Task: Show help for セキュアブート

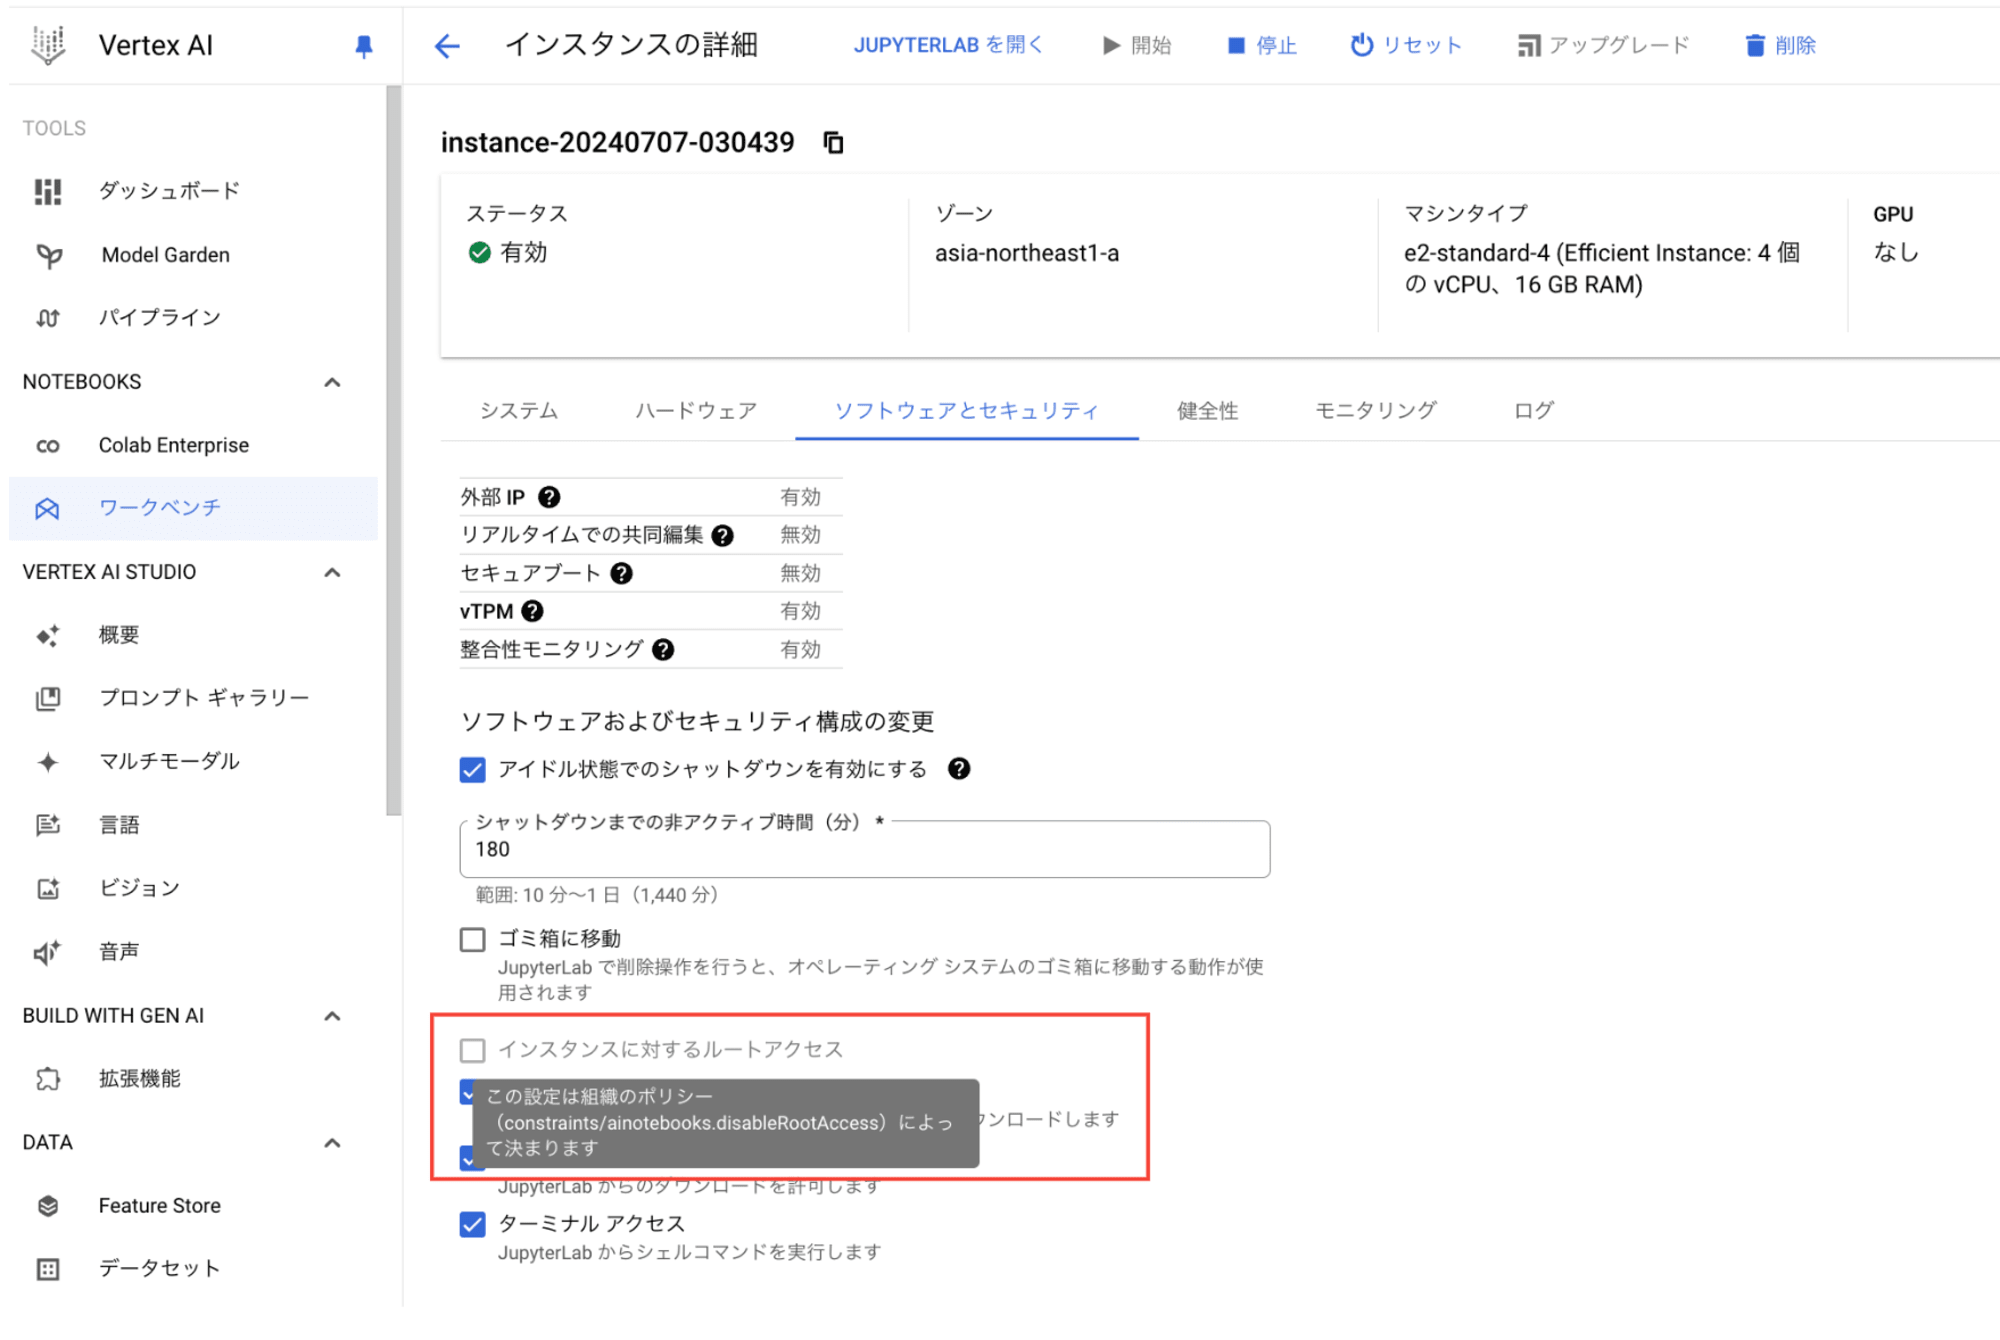Action: point(622,574)
